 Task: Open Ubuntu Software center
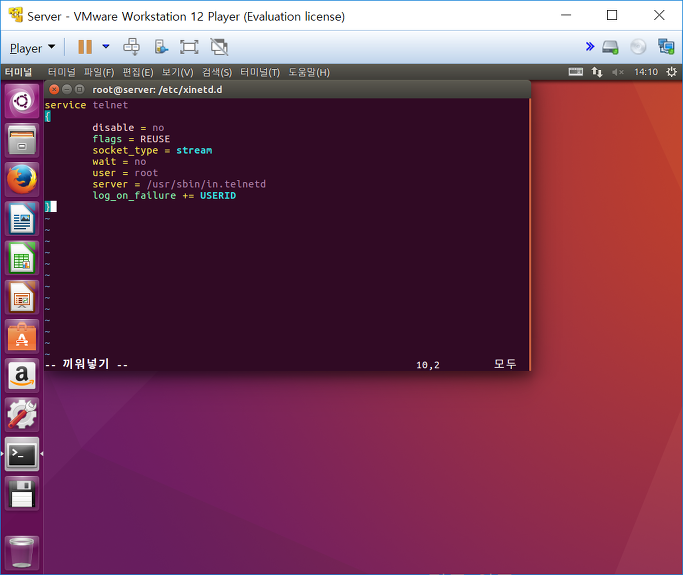click(x=22, y=336)
